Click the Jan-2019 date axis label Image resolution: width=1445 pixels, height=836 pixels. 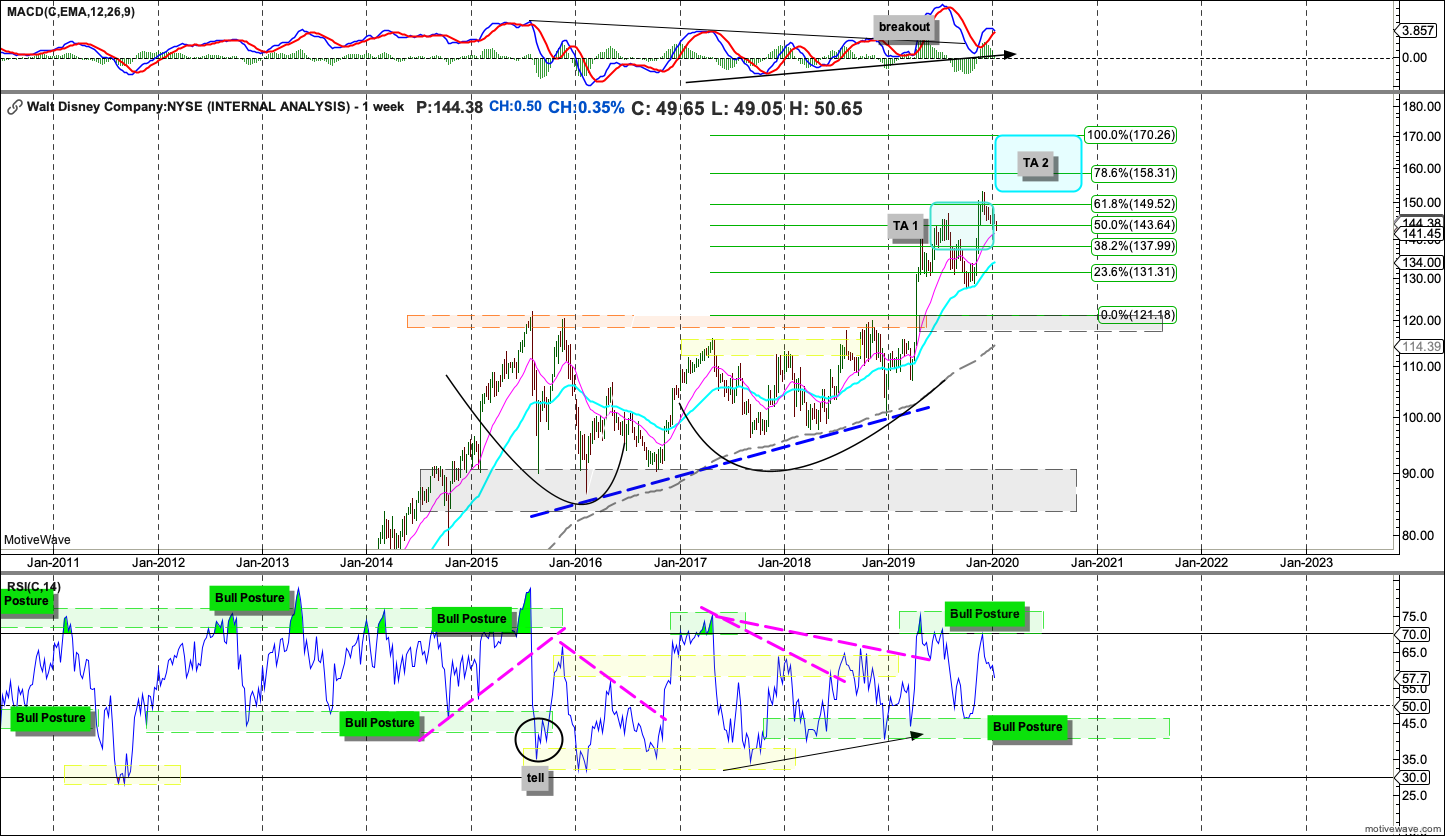pos(888,562)
